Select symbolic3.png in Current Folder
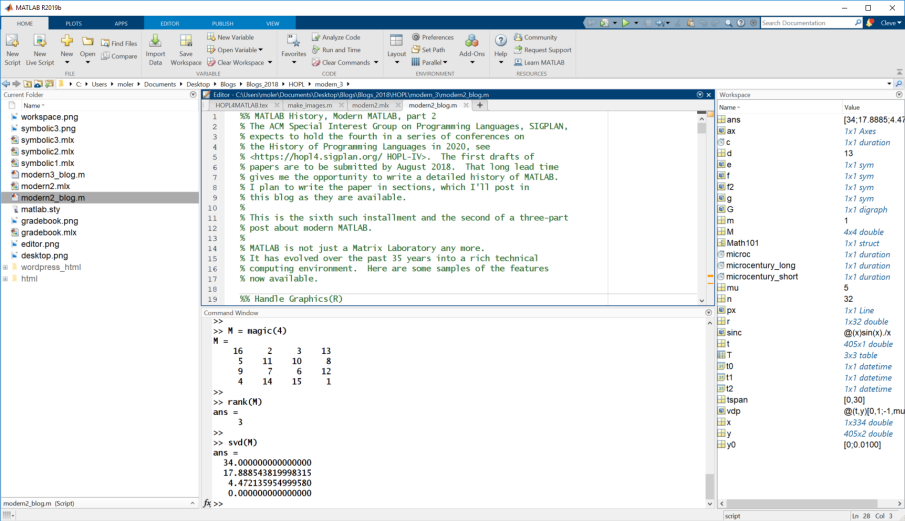905x521 pixels. (48, 129)
